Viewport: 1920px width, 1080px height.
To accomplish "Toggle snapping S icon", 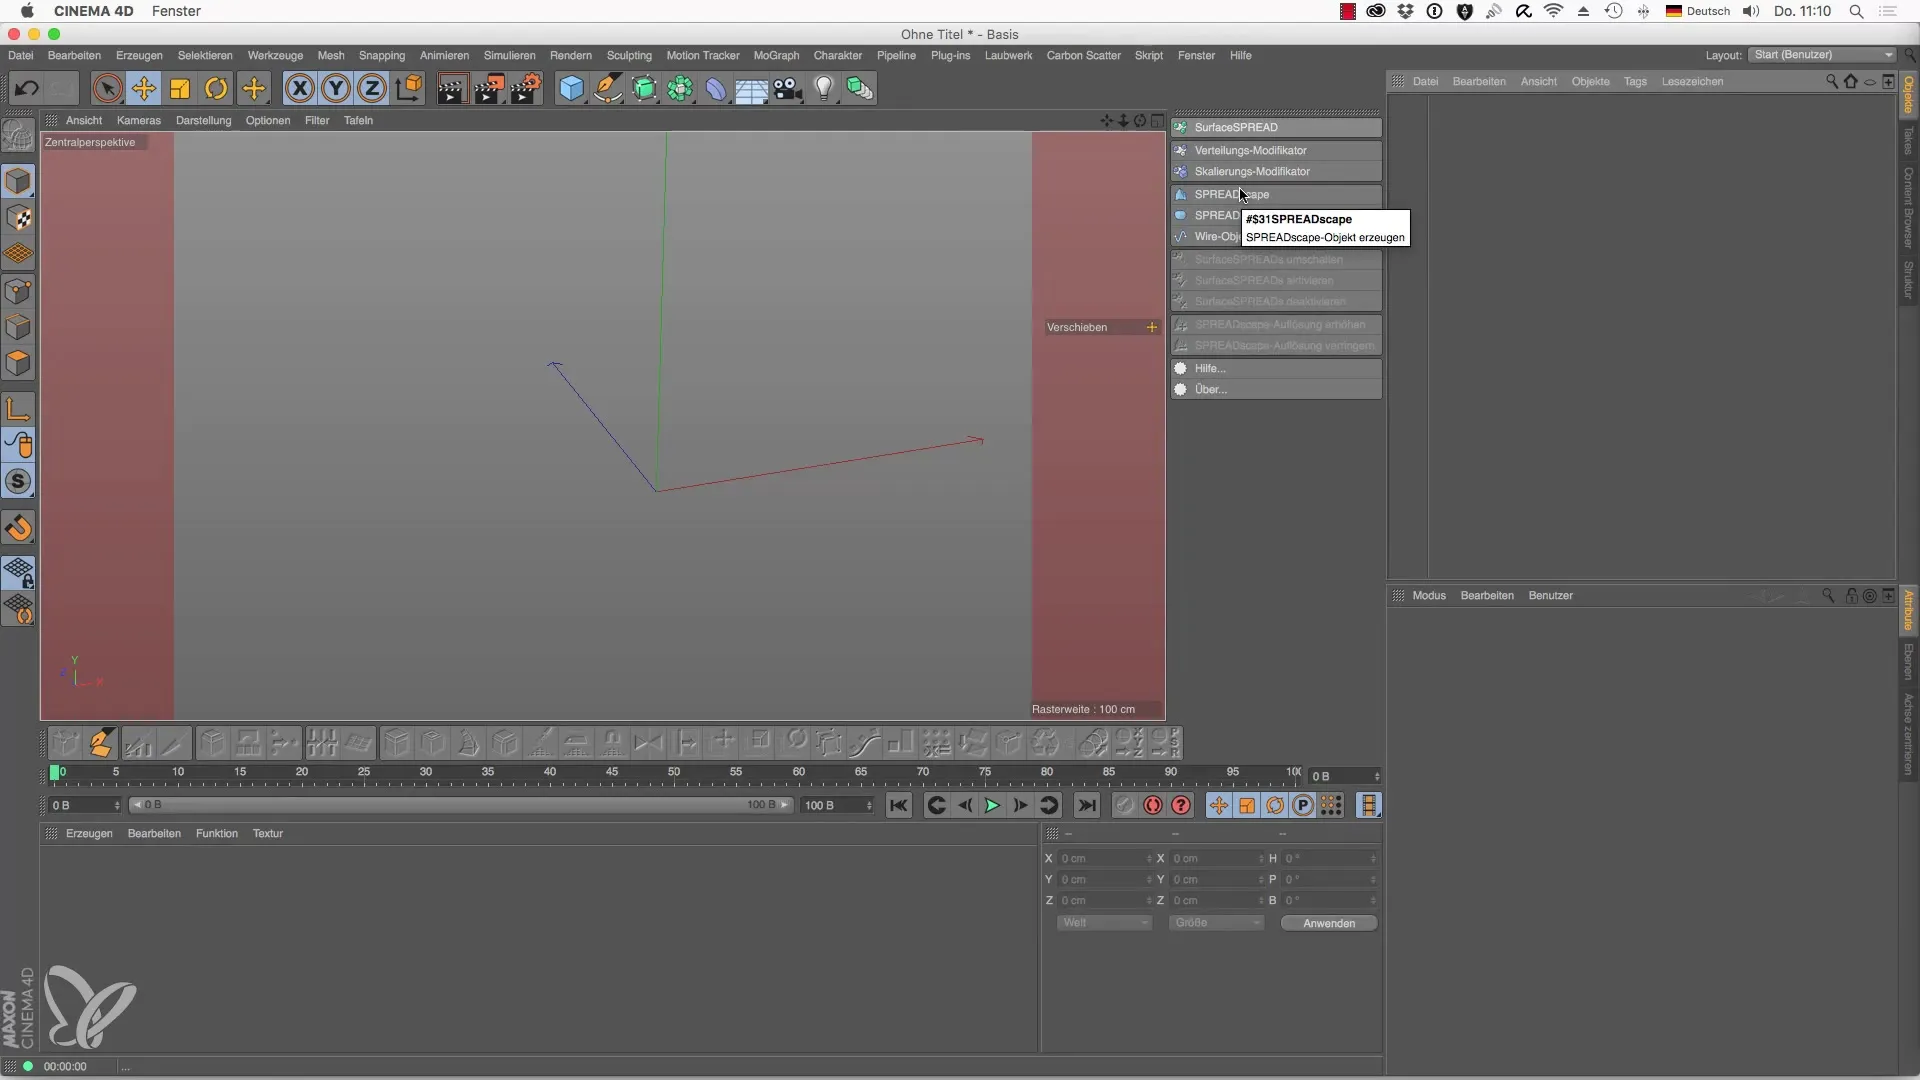I will pos(18,482).
